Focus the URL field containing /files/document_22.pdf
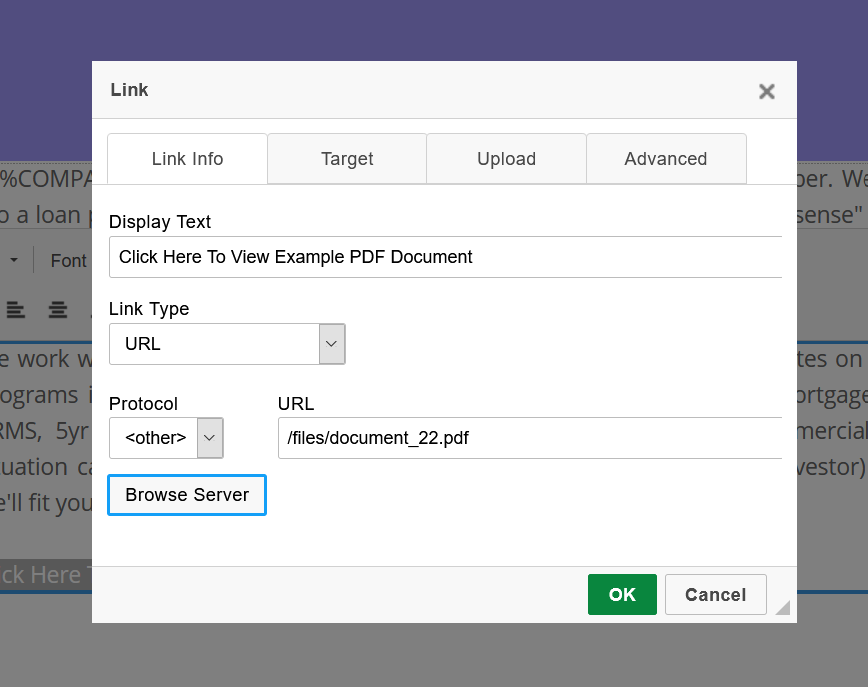The height and width of the screenshot is (687, 868). point(529,438)
